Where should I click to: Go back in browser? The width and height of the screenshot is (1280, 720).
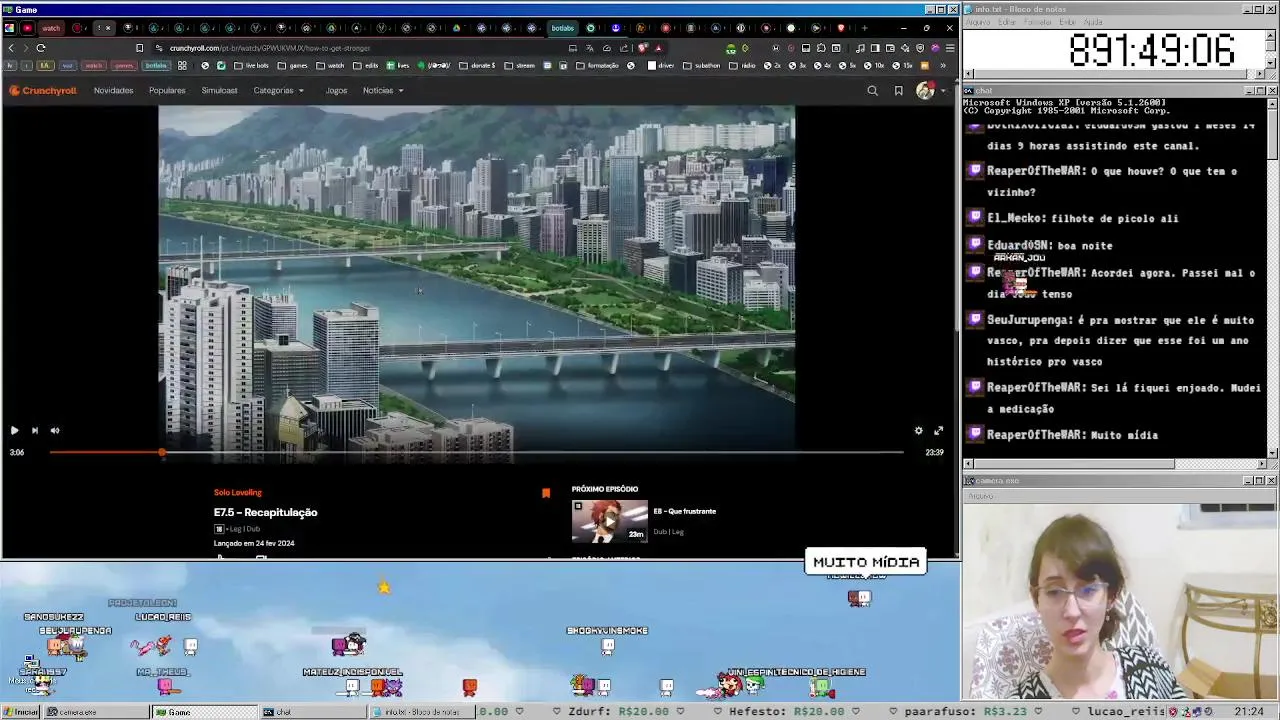tap(12, 48)
